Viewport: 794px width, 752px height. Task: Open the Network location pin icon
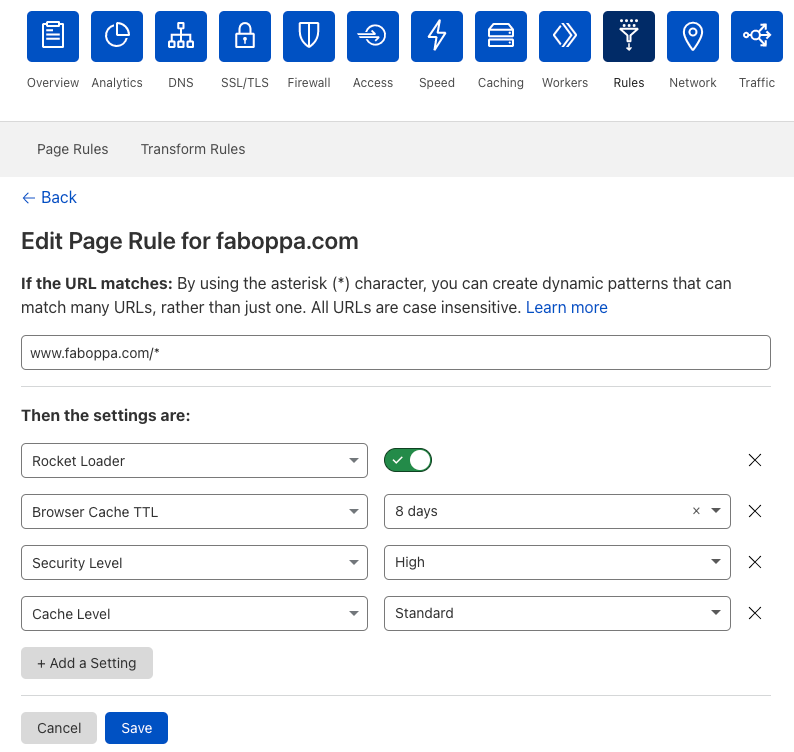point(693,36)
